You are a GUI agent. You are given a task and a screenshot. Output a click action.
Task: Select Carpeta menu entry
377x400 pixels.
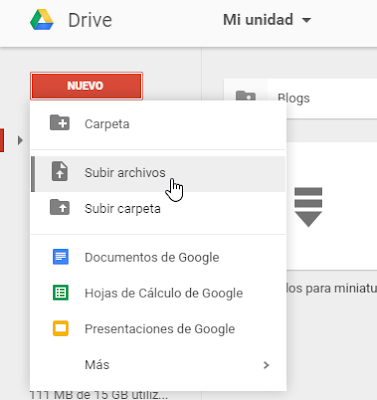158,124
